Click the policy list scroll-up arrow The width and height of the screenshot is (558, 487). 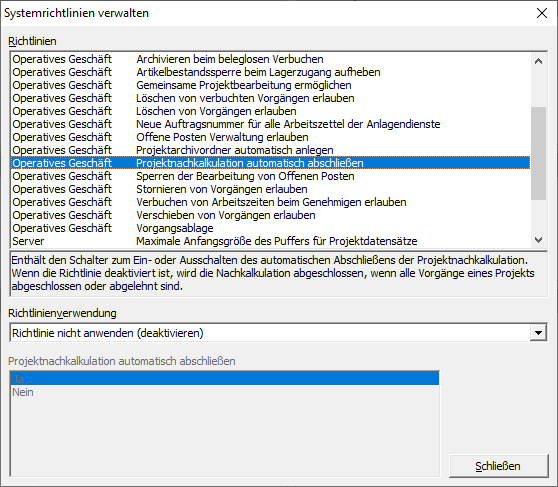coord(538,61)
